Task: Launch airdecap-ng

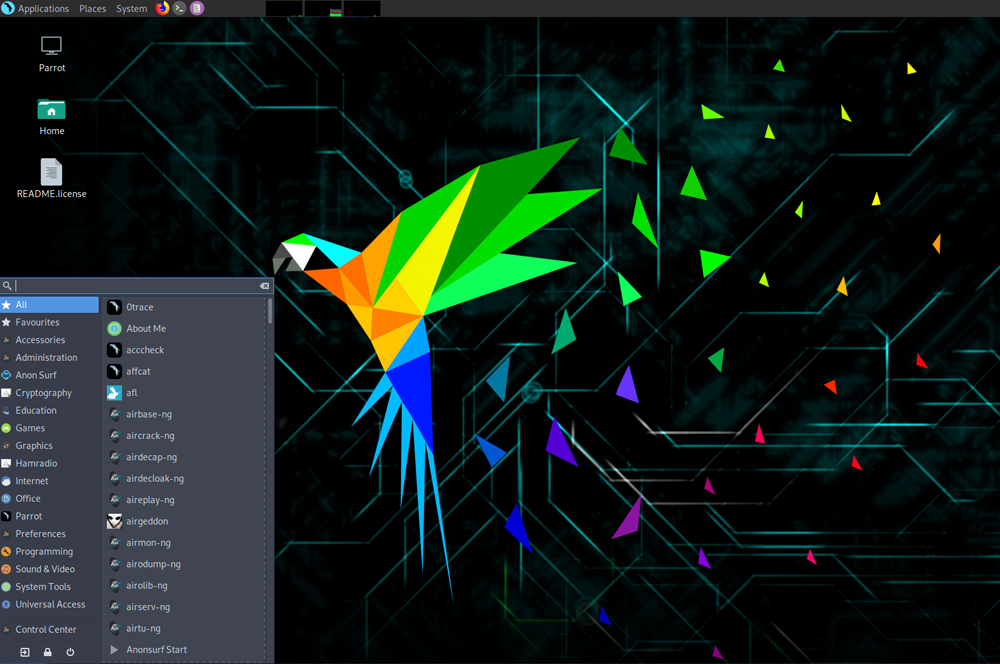Action: click(185, 457)
